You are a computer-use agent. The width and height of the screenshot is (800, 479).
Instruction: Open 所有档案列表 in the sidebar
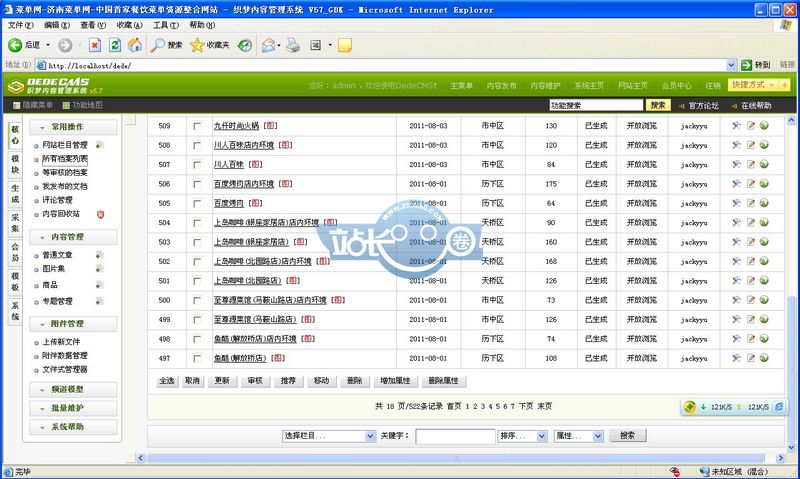point(65,159)
